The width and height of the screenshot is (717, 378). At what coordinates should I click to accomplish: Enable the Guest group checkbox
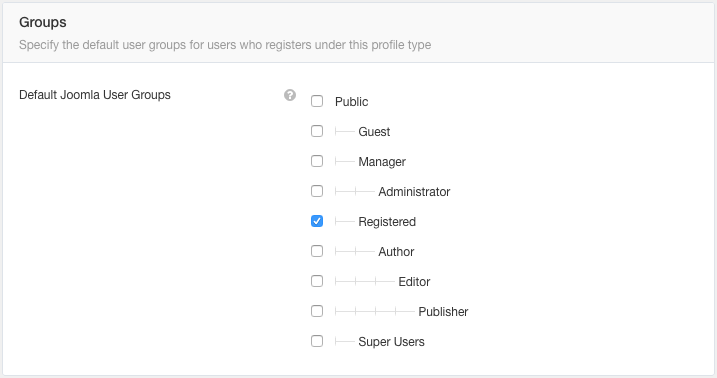tap(317, 131)
